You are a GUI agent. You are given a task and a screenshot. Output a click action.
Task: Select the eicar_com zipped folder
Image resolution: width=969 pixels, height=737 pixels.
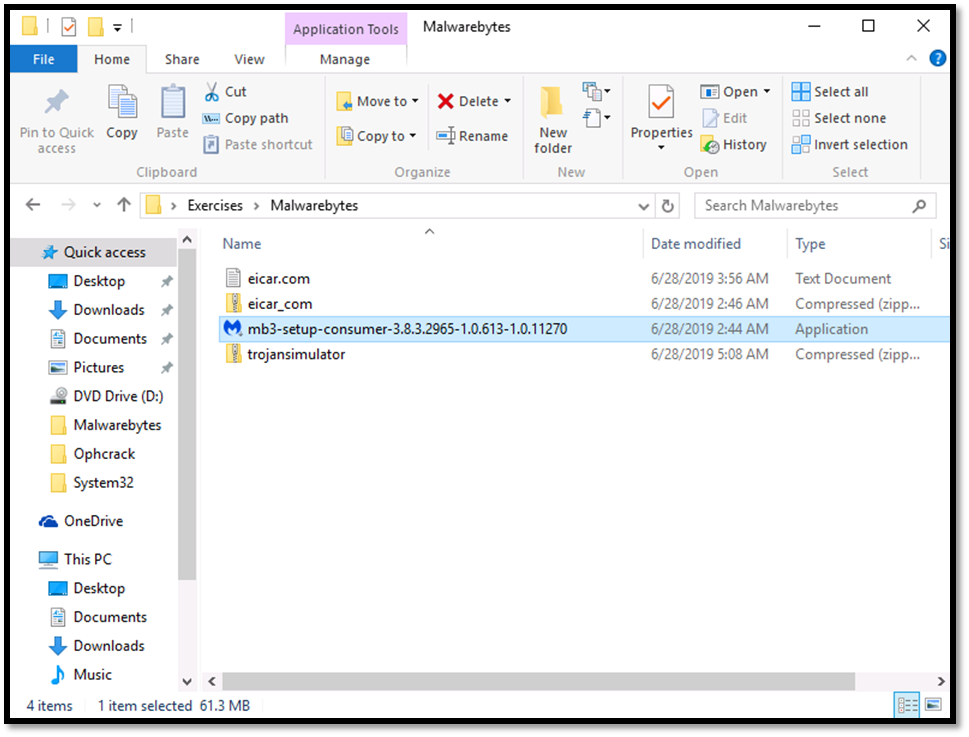584,304
